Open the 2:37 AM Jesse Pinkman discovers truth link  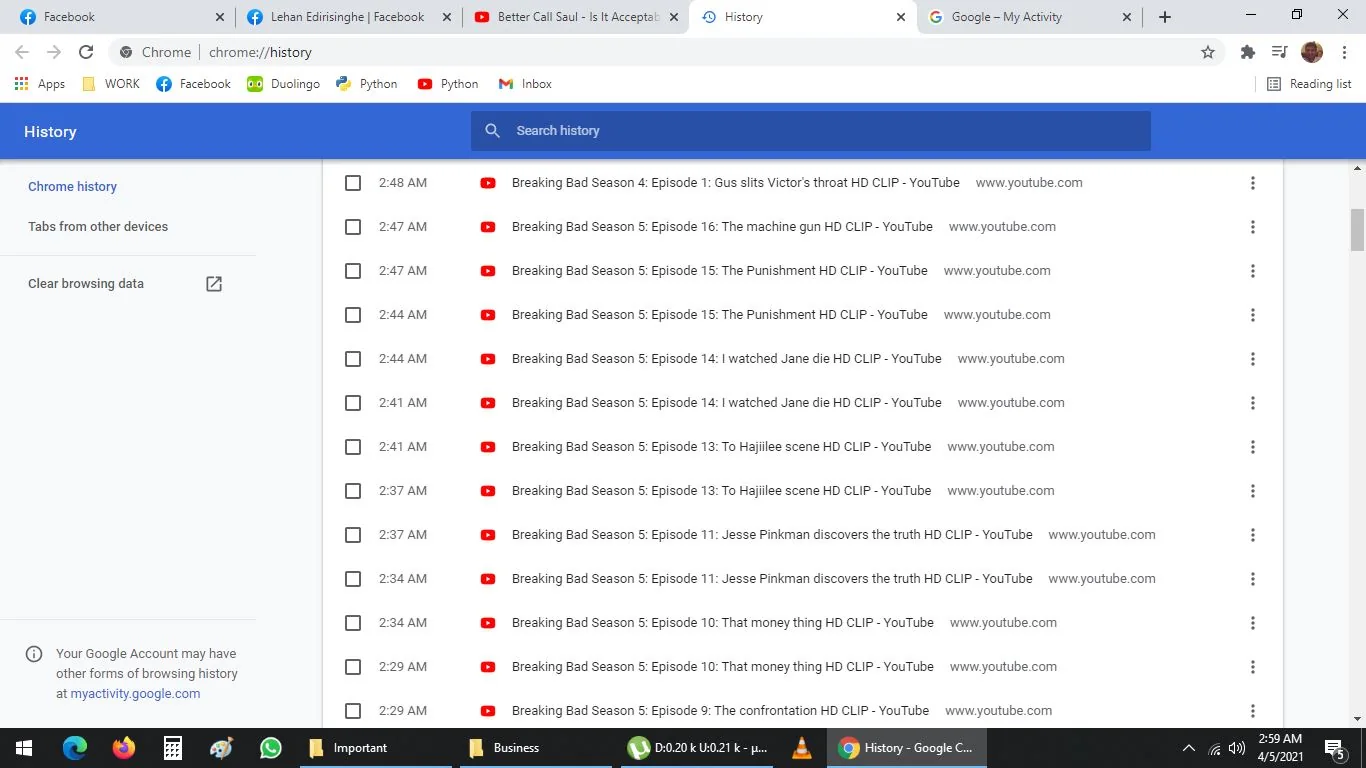click(x=772, y=535)
